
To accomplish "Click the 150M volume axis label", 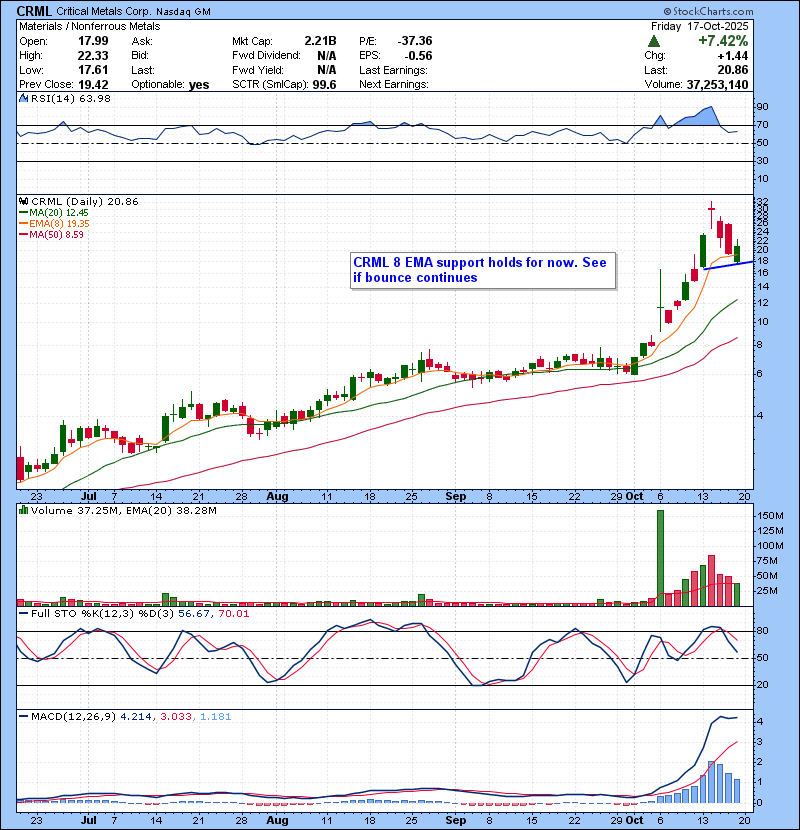I will pos(770,516).
